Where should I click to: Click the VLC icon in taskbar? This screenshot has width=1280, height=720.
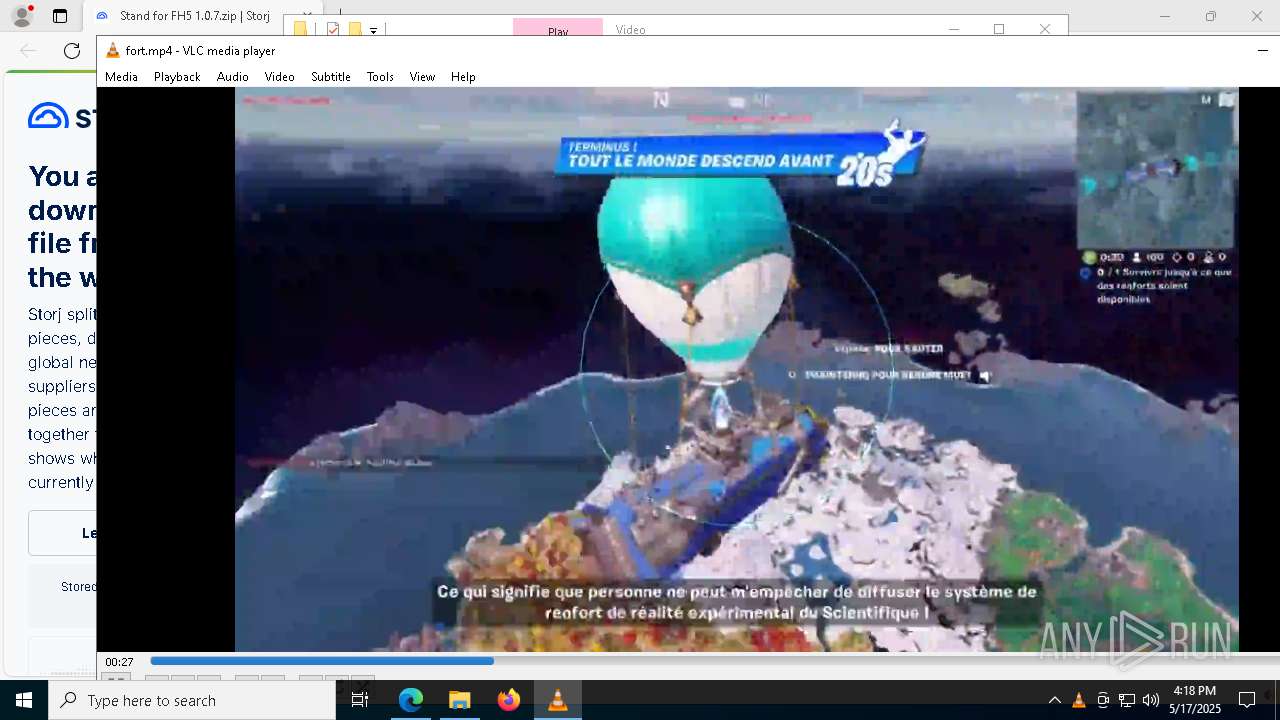(558, 700)
